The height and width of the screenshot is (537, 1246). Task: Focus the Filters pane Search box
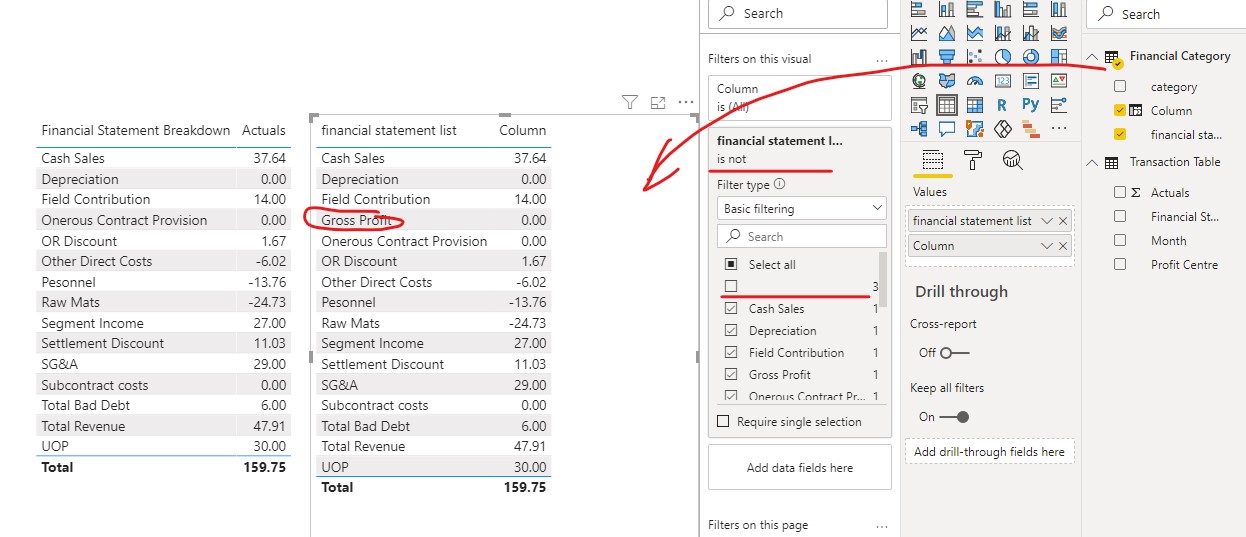[x=797, y=13]
